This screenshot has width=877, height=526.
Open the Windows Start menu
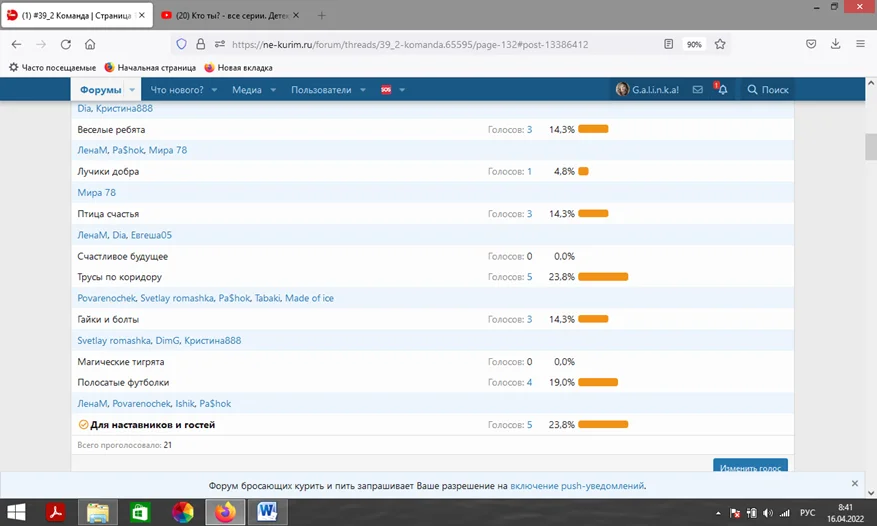(17, 512)
